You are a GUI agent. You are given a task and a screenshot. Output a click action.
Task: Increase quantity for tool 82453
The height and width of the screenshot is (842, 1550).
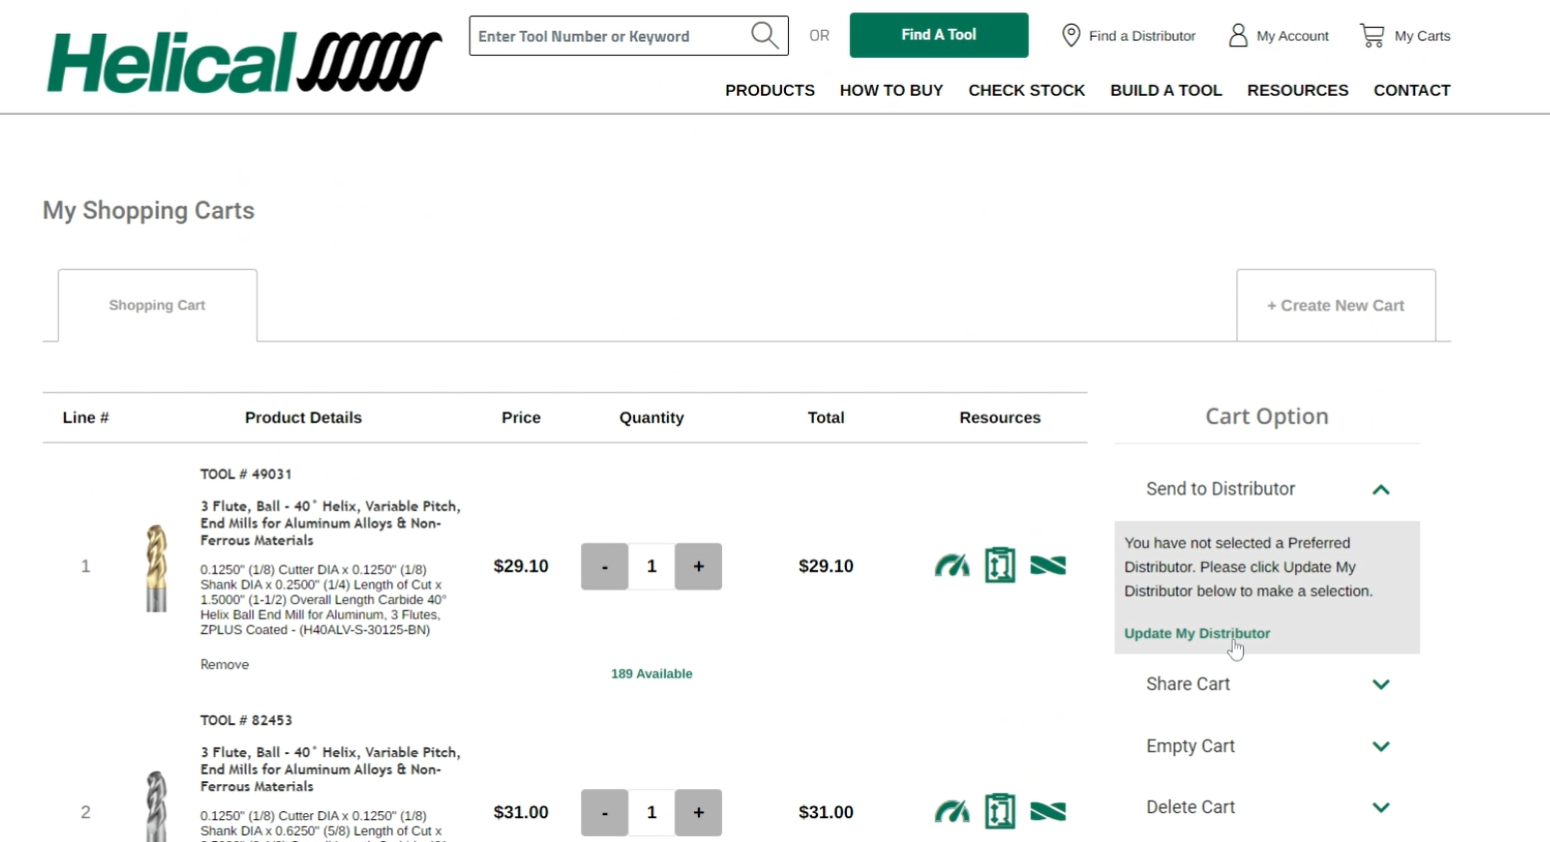[698, 812]
